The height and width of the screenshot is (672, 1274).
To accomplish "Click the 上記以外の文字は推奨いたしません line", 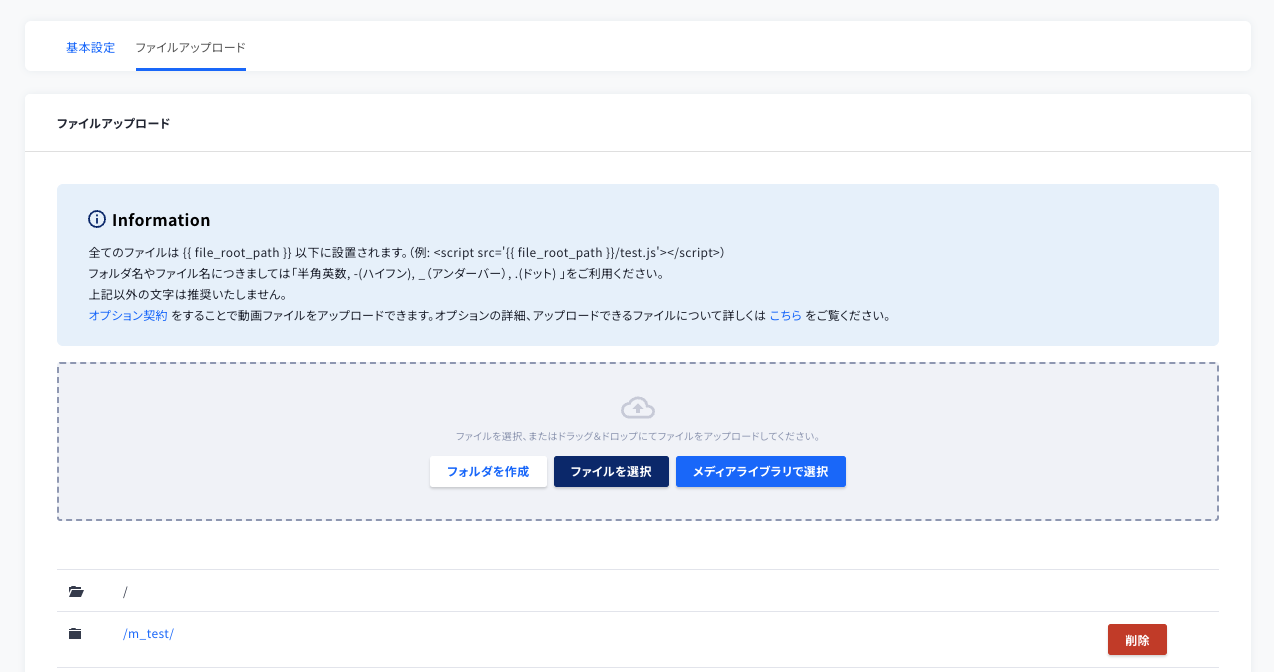I will click(188, 295).
